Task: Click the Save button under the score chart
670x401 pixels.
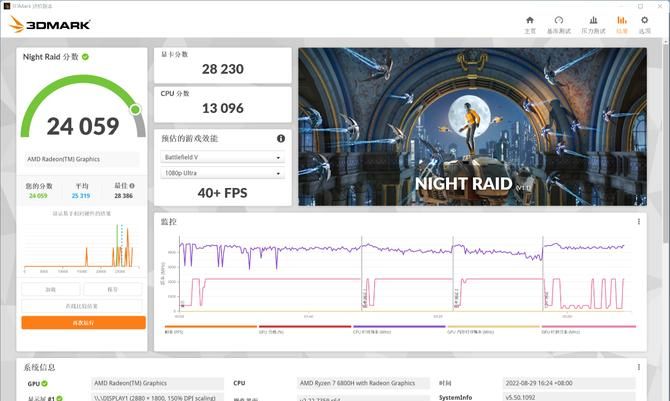Action: 113,289
